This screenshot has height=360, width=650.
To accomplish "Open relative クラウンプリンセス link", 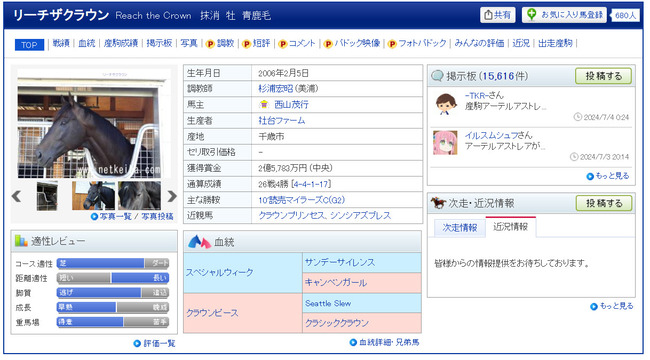I will tap(290, 216).
